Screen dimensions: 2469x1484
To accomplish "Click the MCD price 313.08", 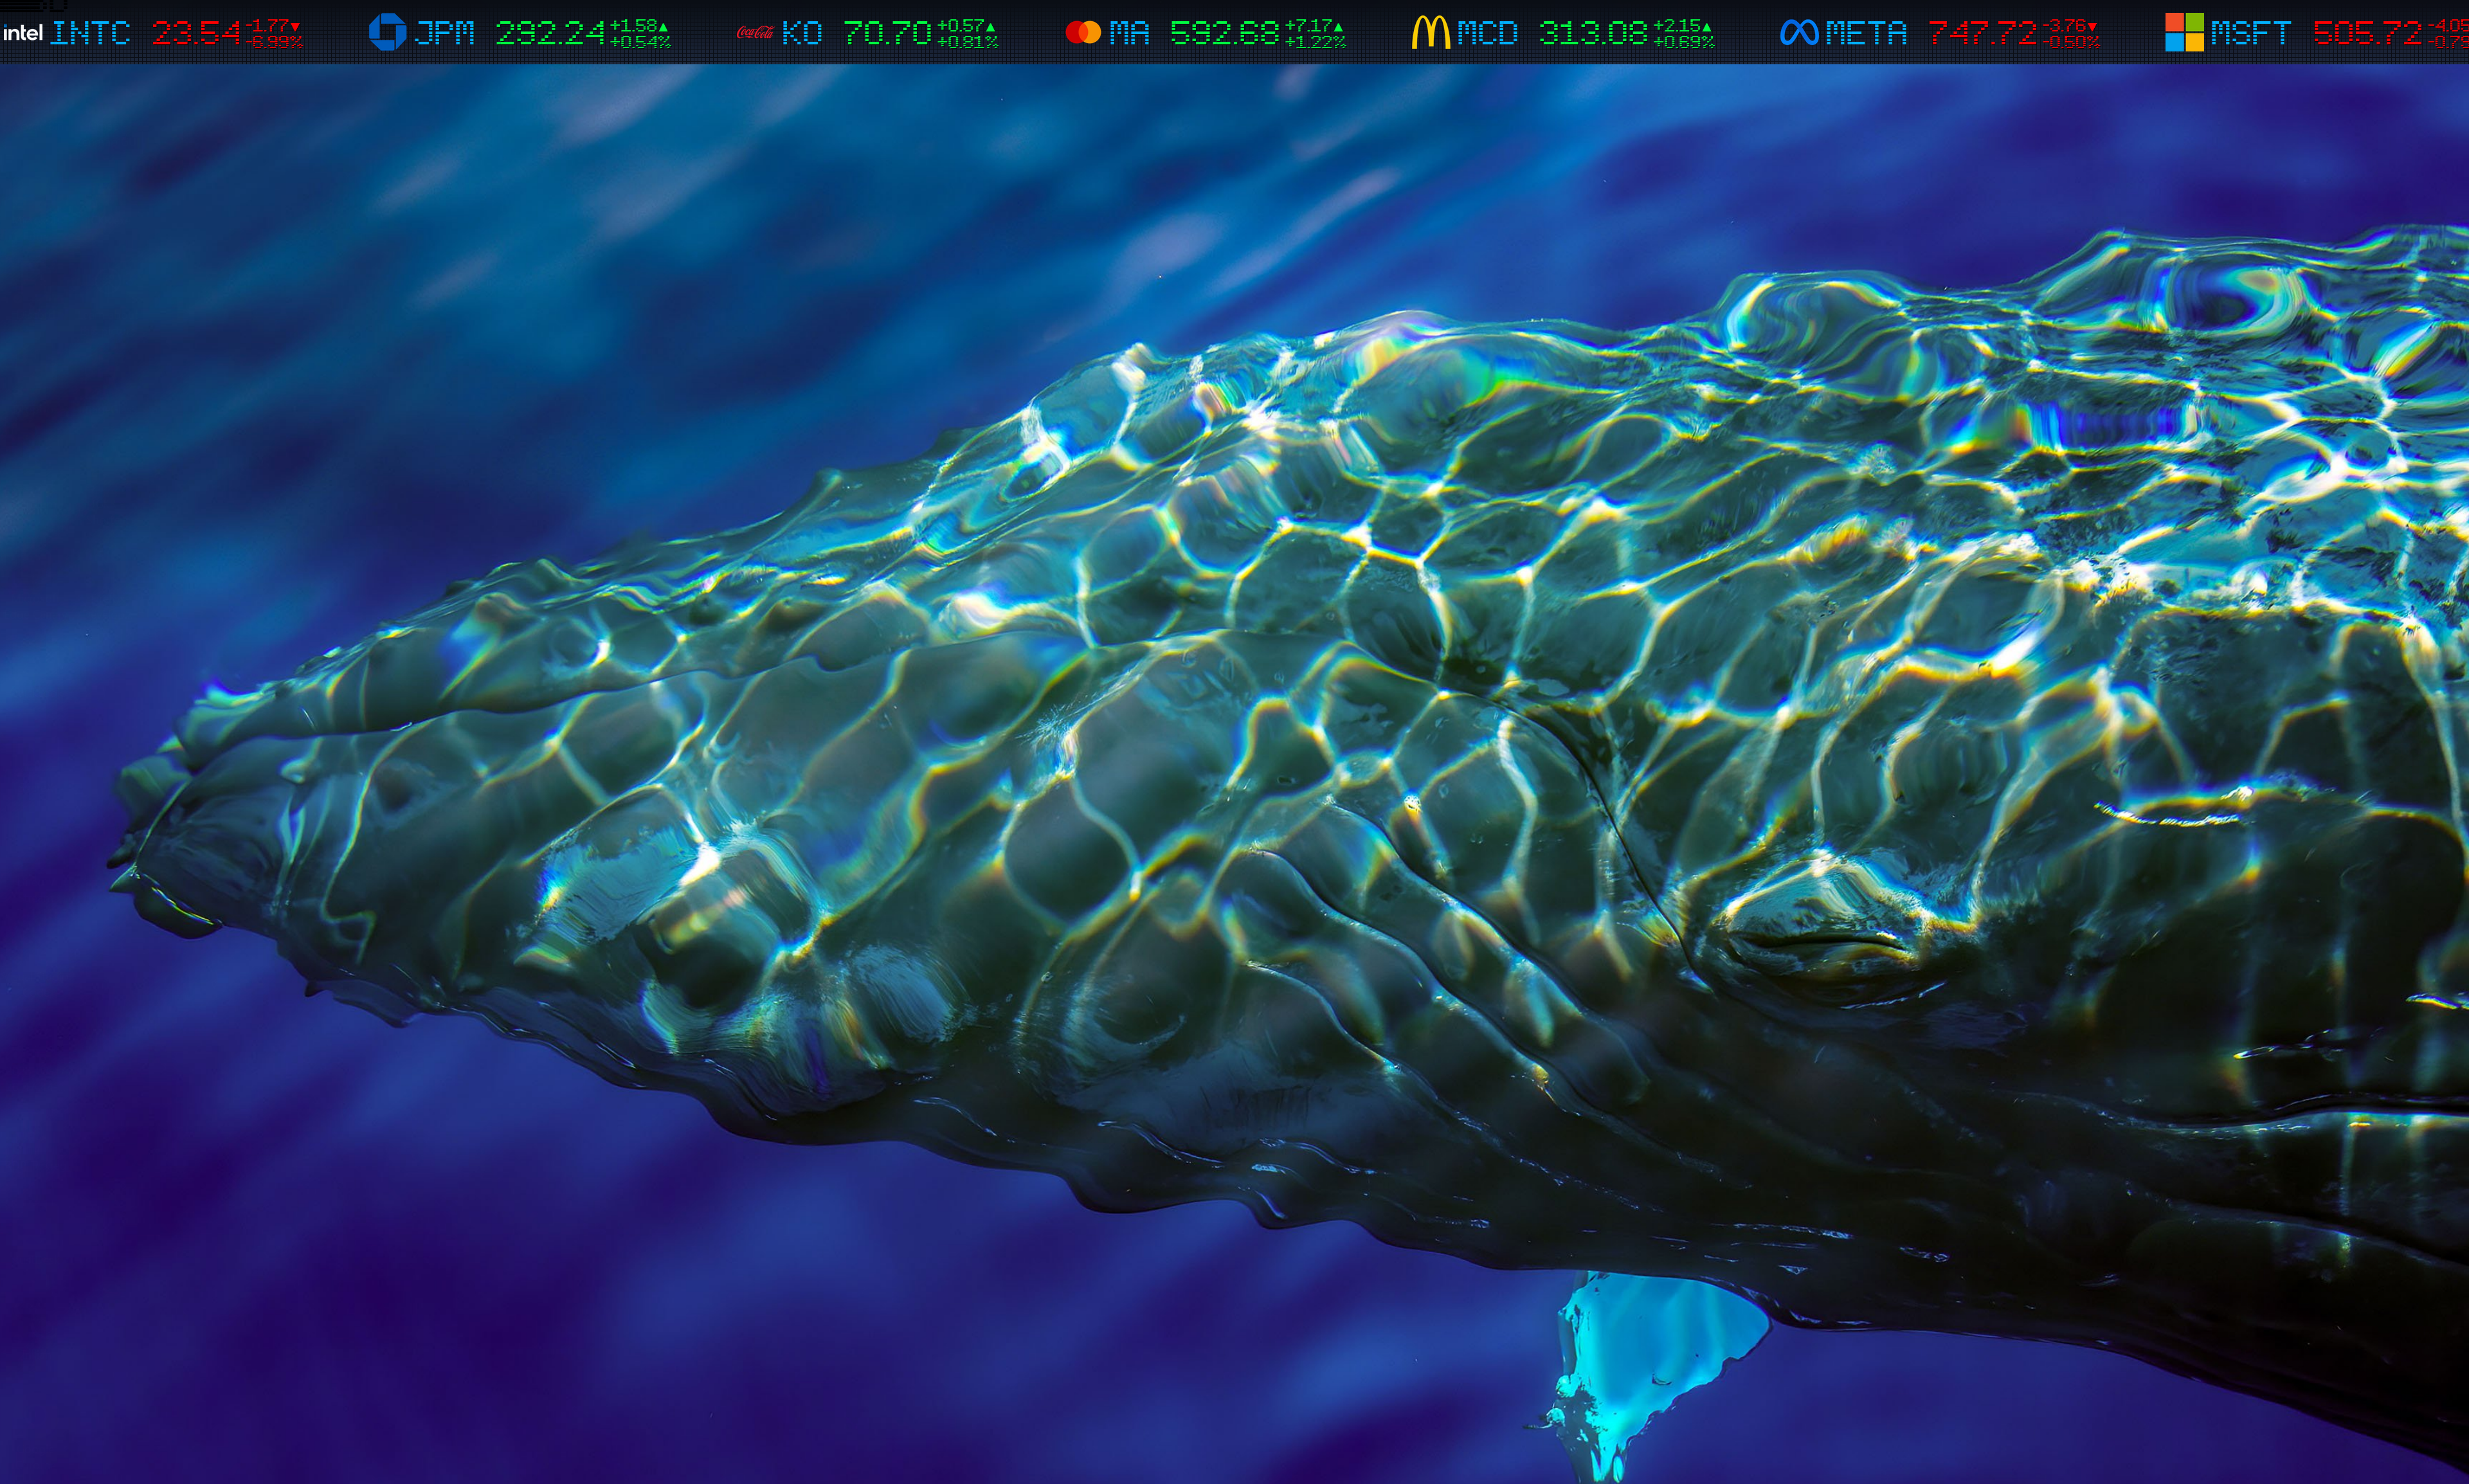I will tap(1593, 33).
